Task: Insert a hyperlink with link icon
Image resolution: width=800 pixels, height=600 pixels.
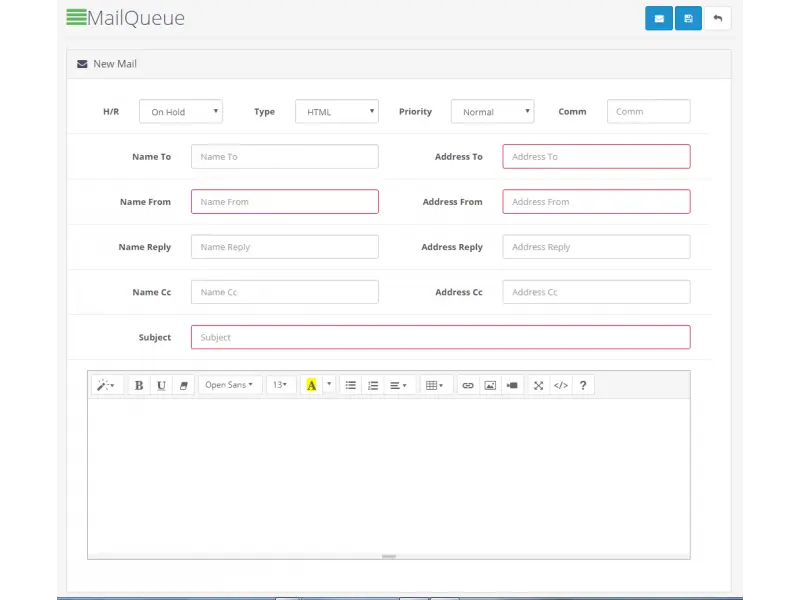Action: (x=468, y=385)
